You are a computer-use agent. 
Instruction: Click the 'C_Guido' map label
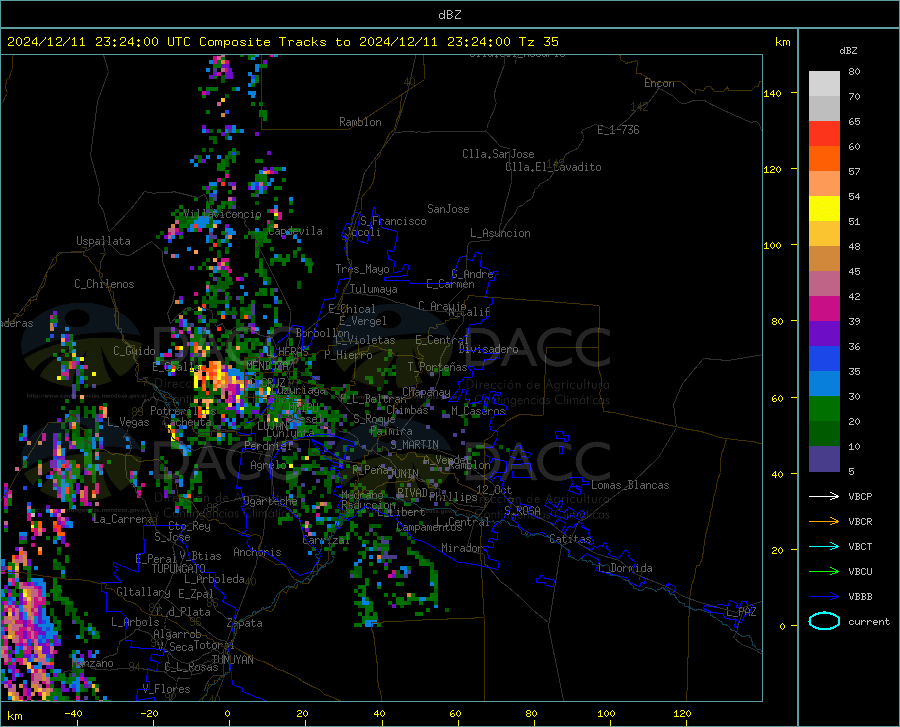pos(134,351)
